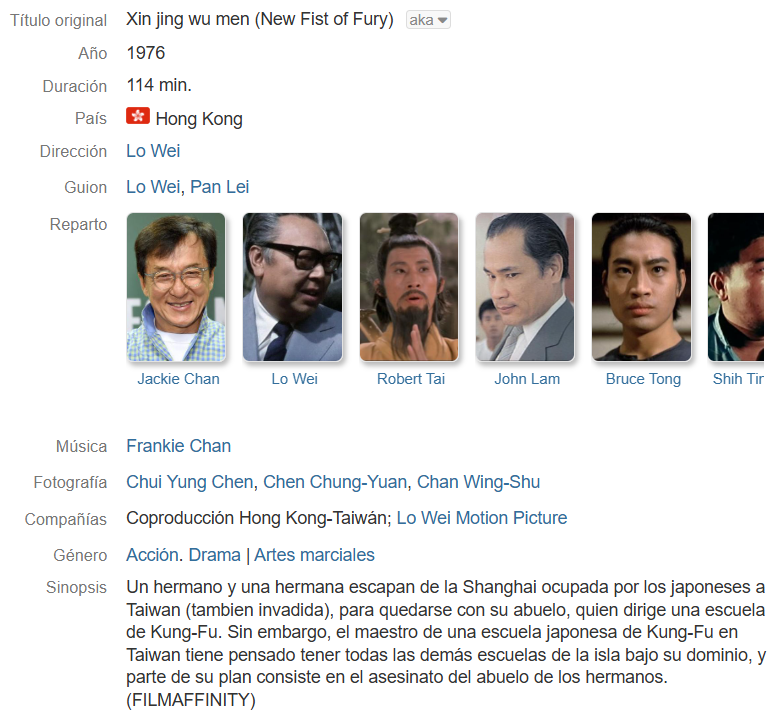
Task: Select the Acción genre link
Action: click(152, 555)
